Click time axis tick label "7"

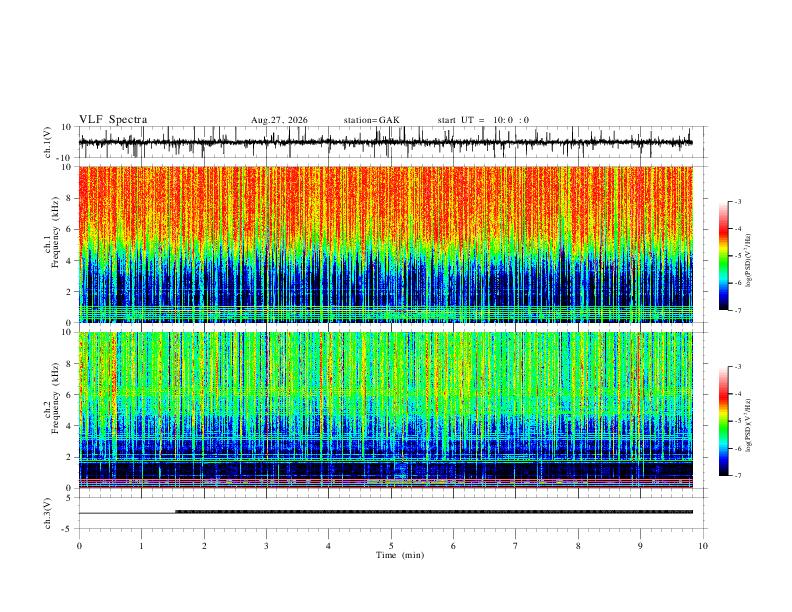(x=516, y=546)
